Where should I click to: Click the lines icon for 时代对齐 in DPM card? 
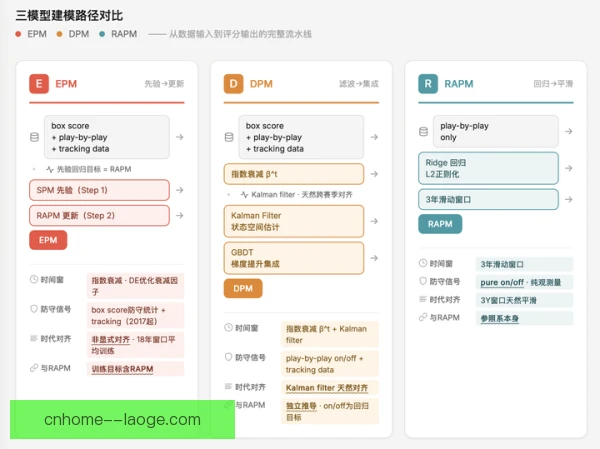pos(228,387)
